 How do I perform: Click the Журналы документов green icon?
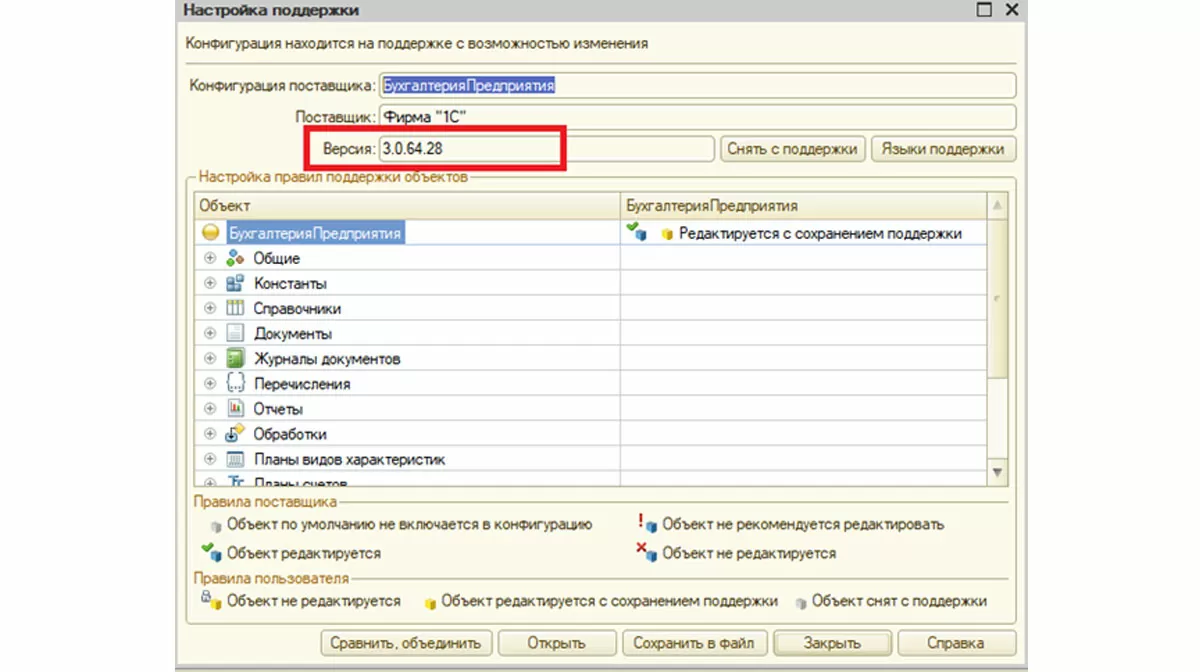pyautogui.click(x=235, y=358)
